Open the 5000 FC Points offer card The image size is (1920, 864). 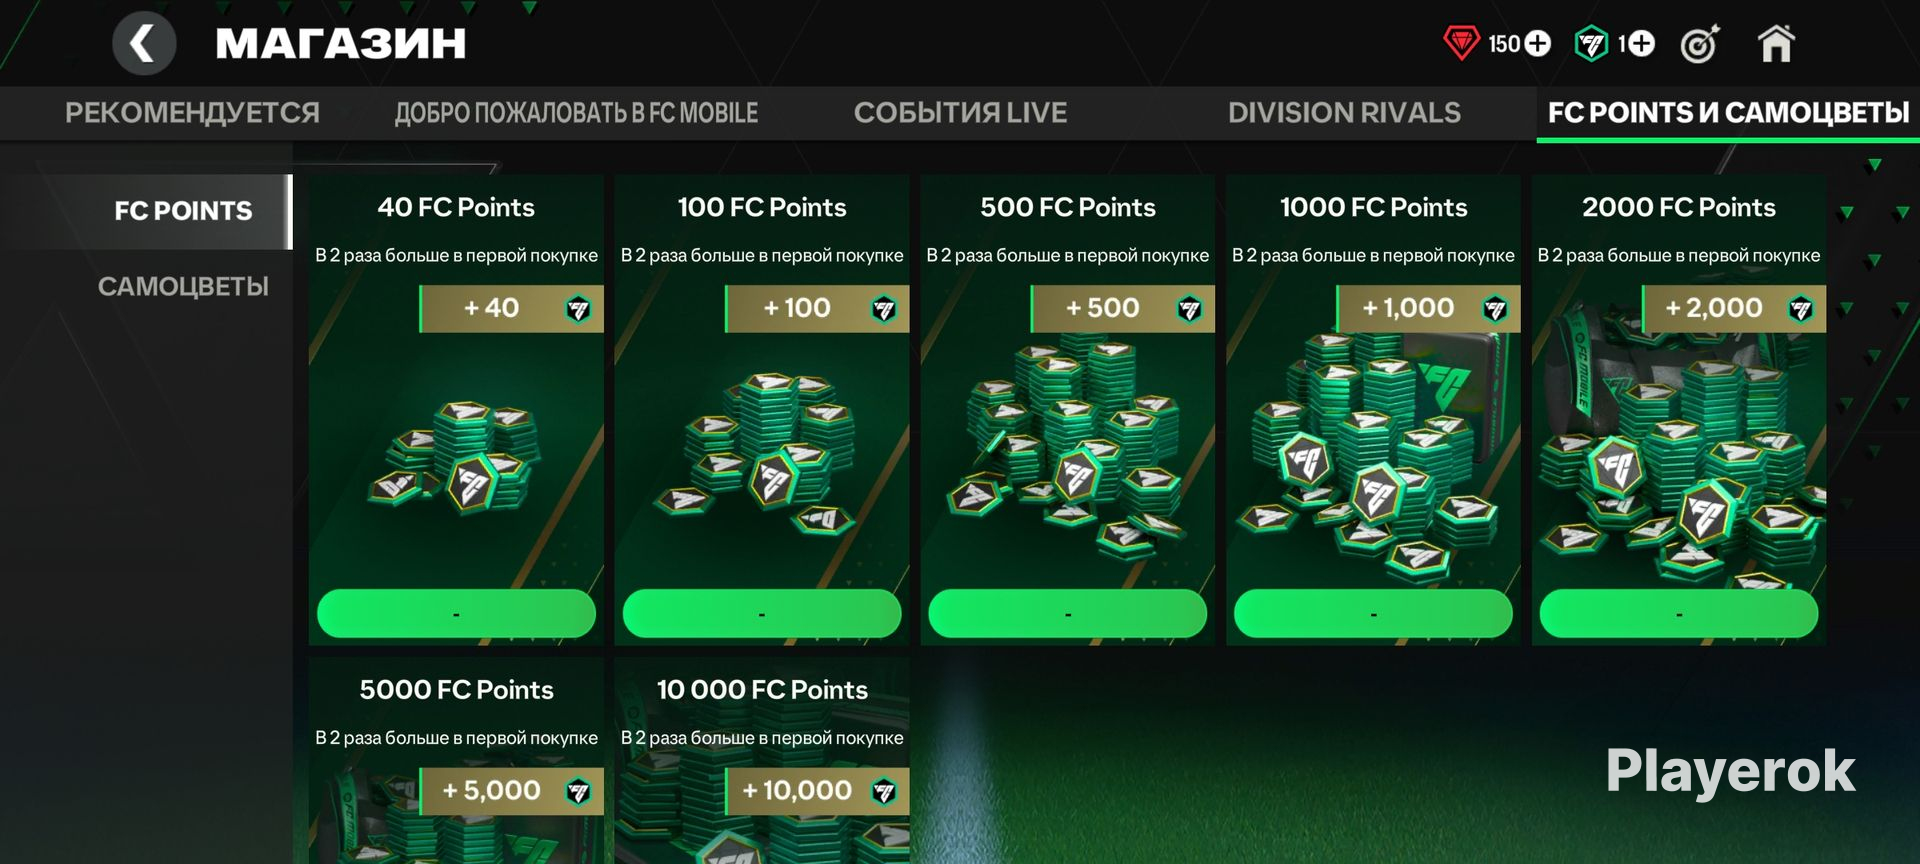tap(456, 760)
